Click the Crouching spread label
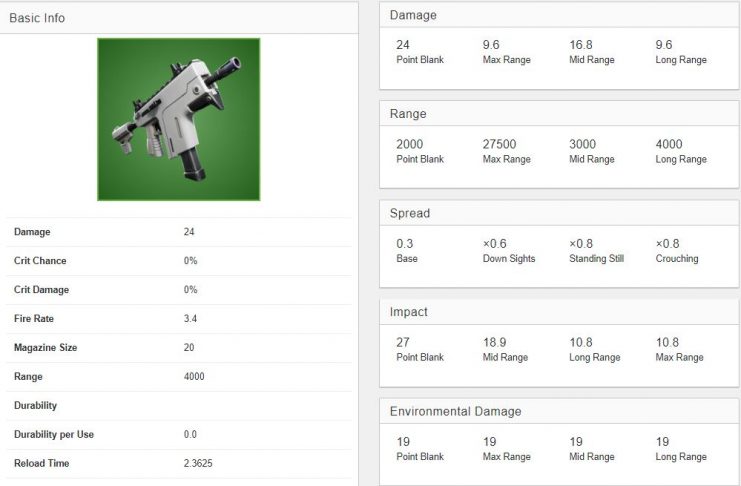 (677, 259)
